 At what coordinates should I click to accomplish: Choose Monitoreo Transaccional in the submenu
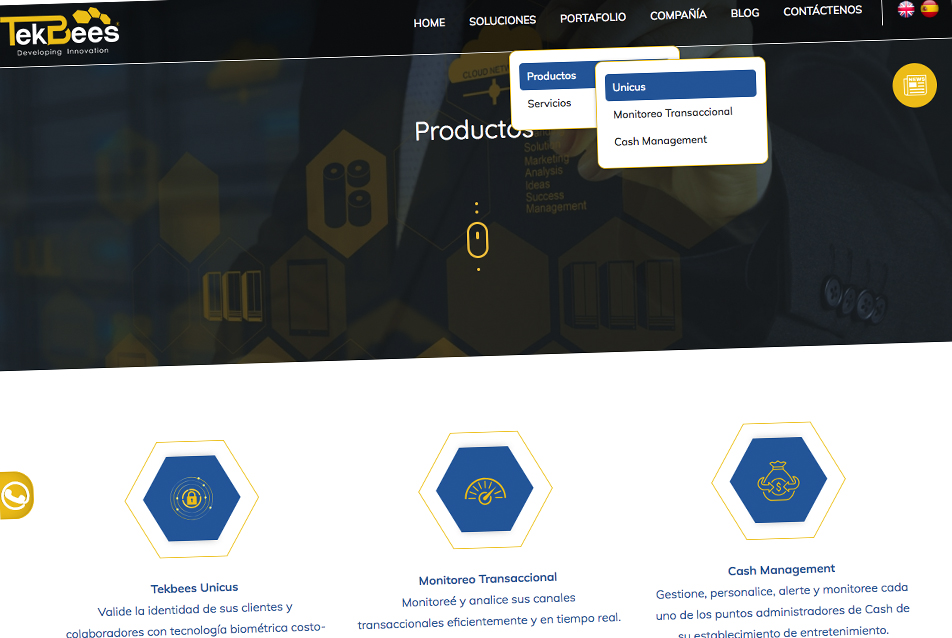click(x=673, y=113)
